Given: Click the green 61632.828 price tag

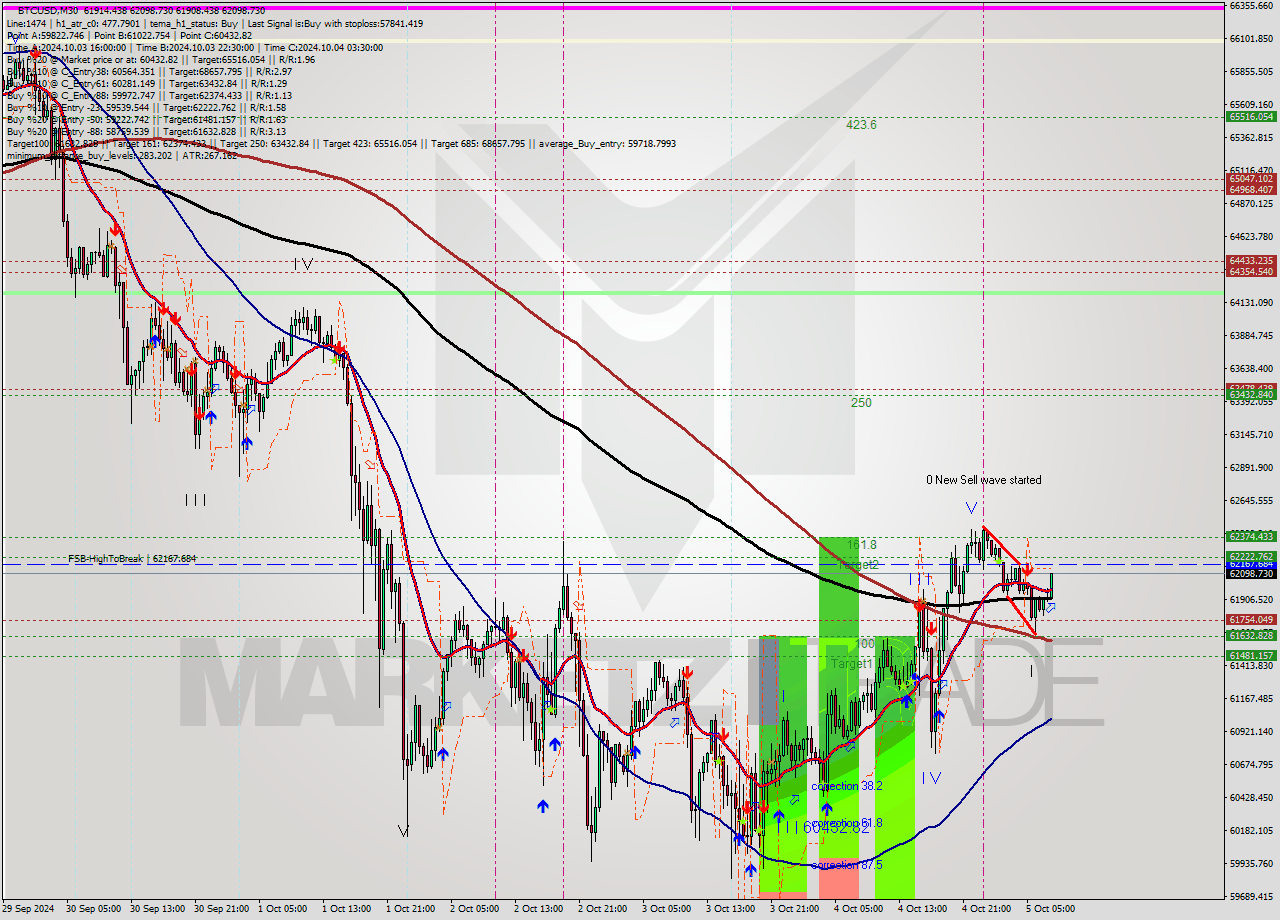Looking at the screenshot, I should 1251,636.
